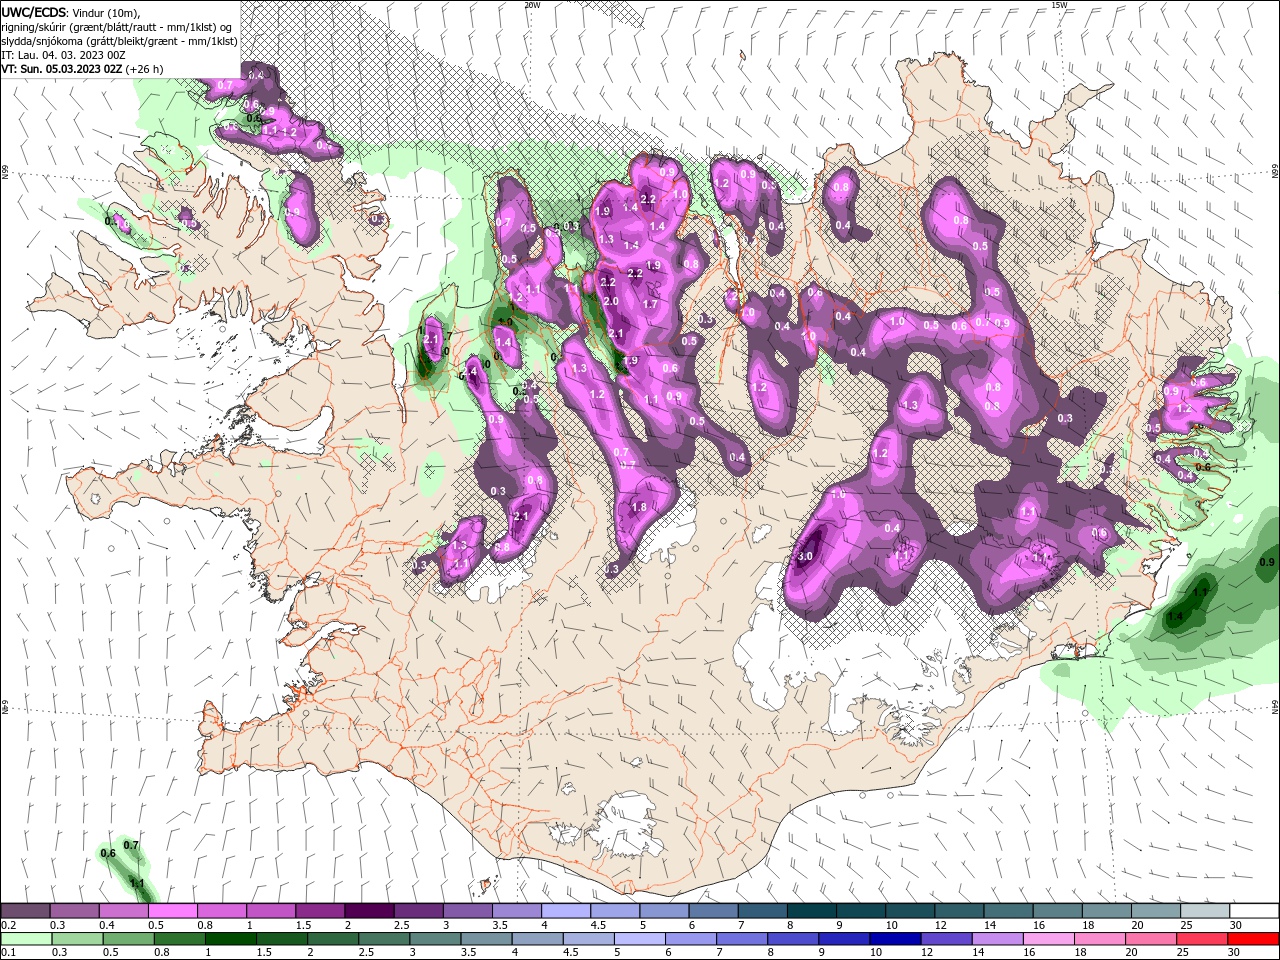
Task: Click the 2.0 snowfall value on the map
Action: coord(612,301)
